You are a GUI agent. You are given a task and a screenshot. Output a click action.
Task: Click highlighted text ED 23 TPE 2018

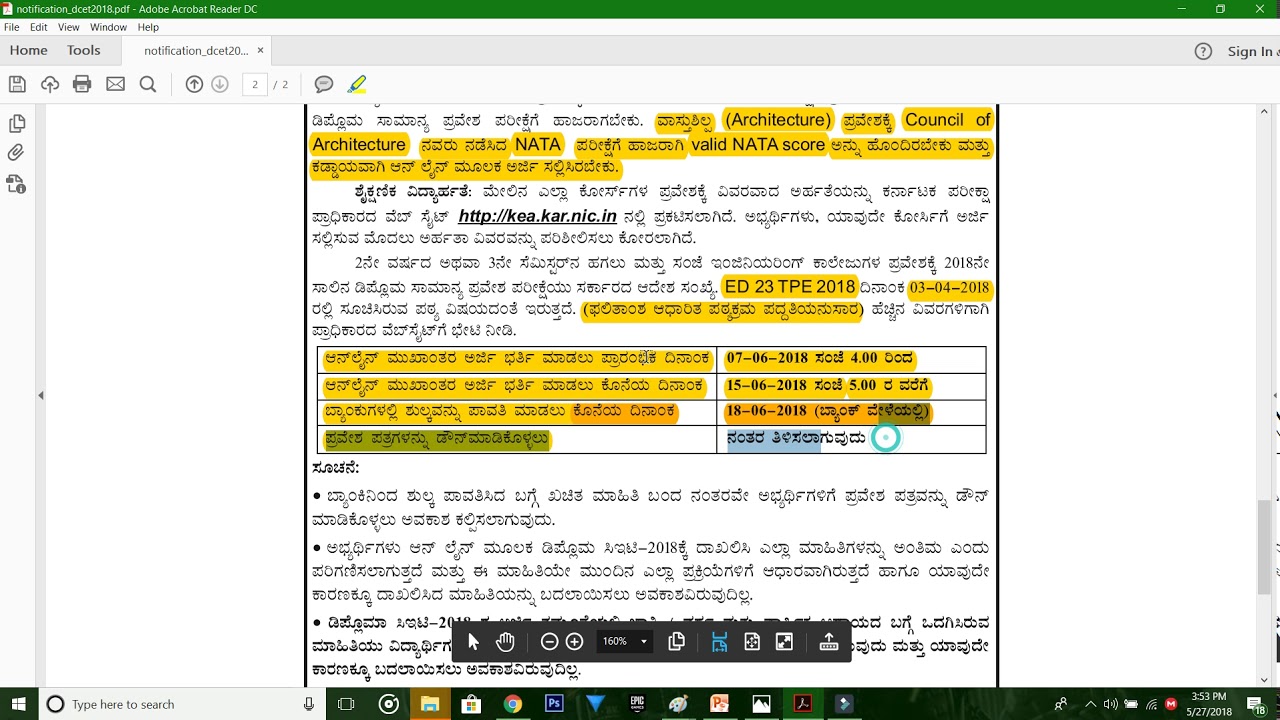click(790, 287)
